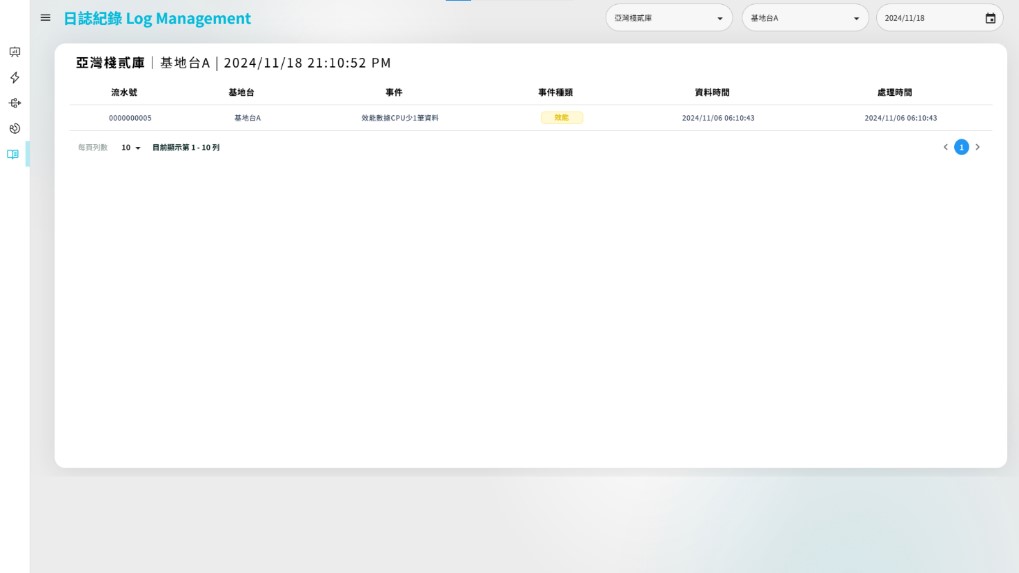
Task: Select the USB connection sidebar icon
Action: coord(14,103)
